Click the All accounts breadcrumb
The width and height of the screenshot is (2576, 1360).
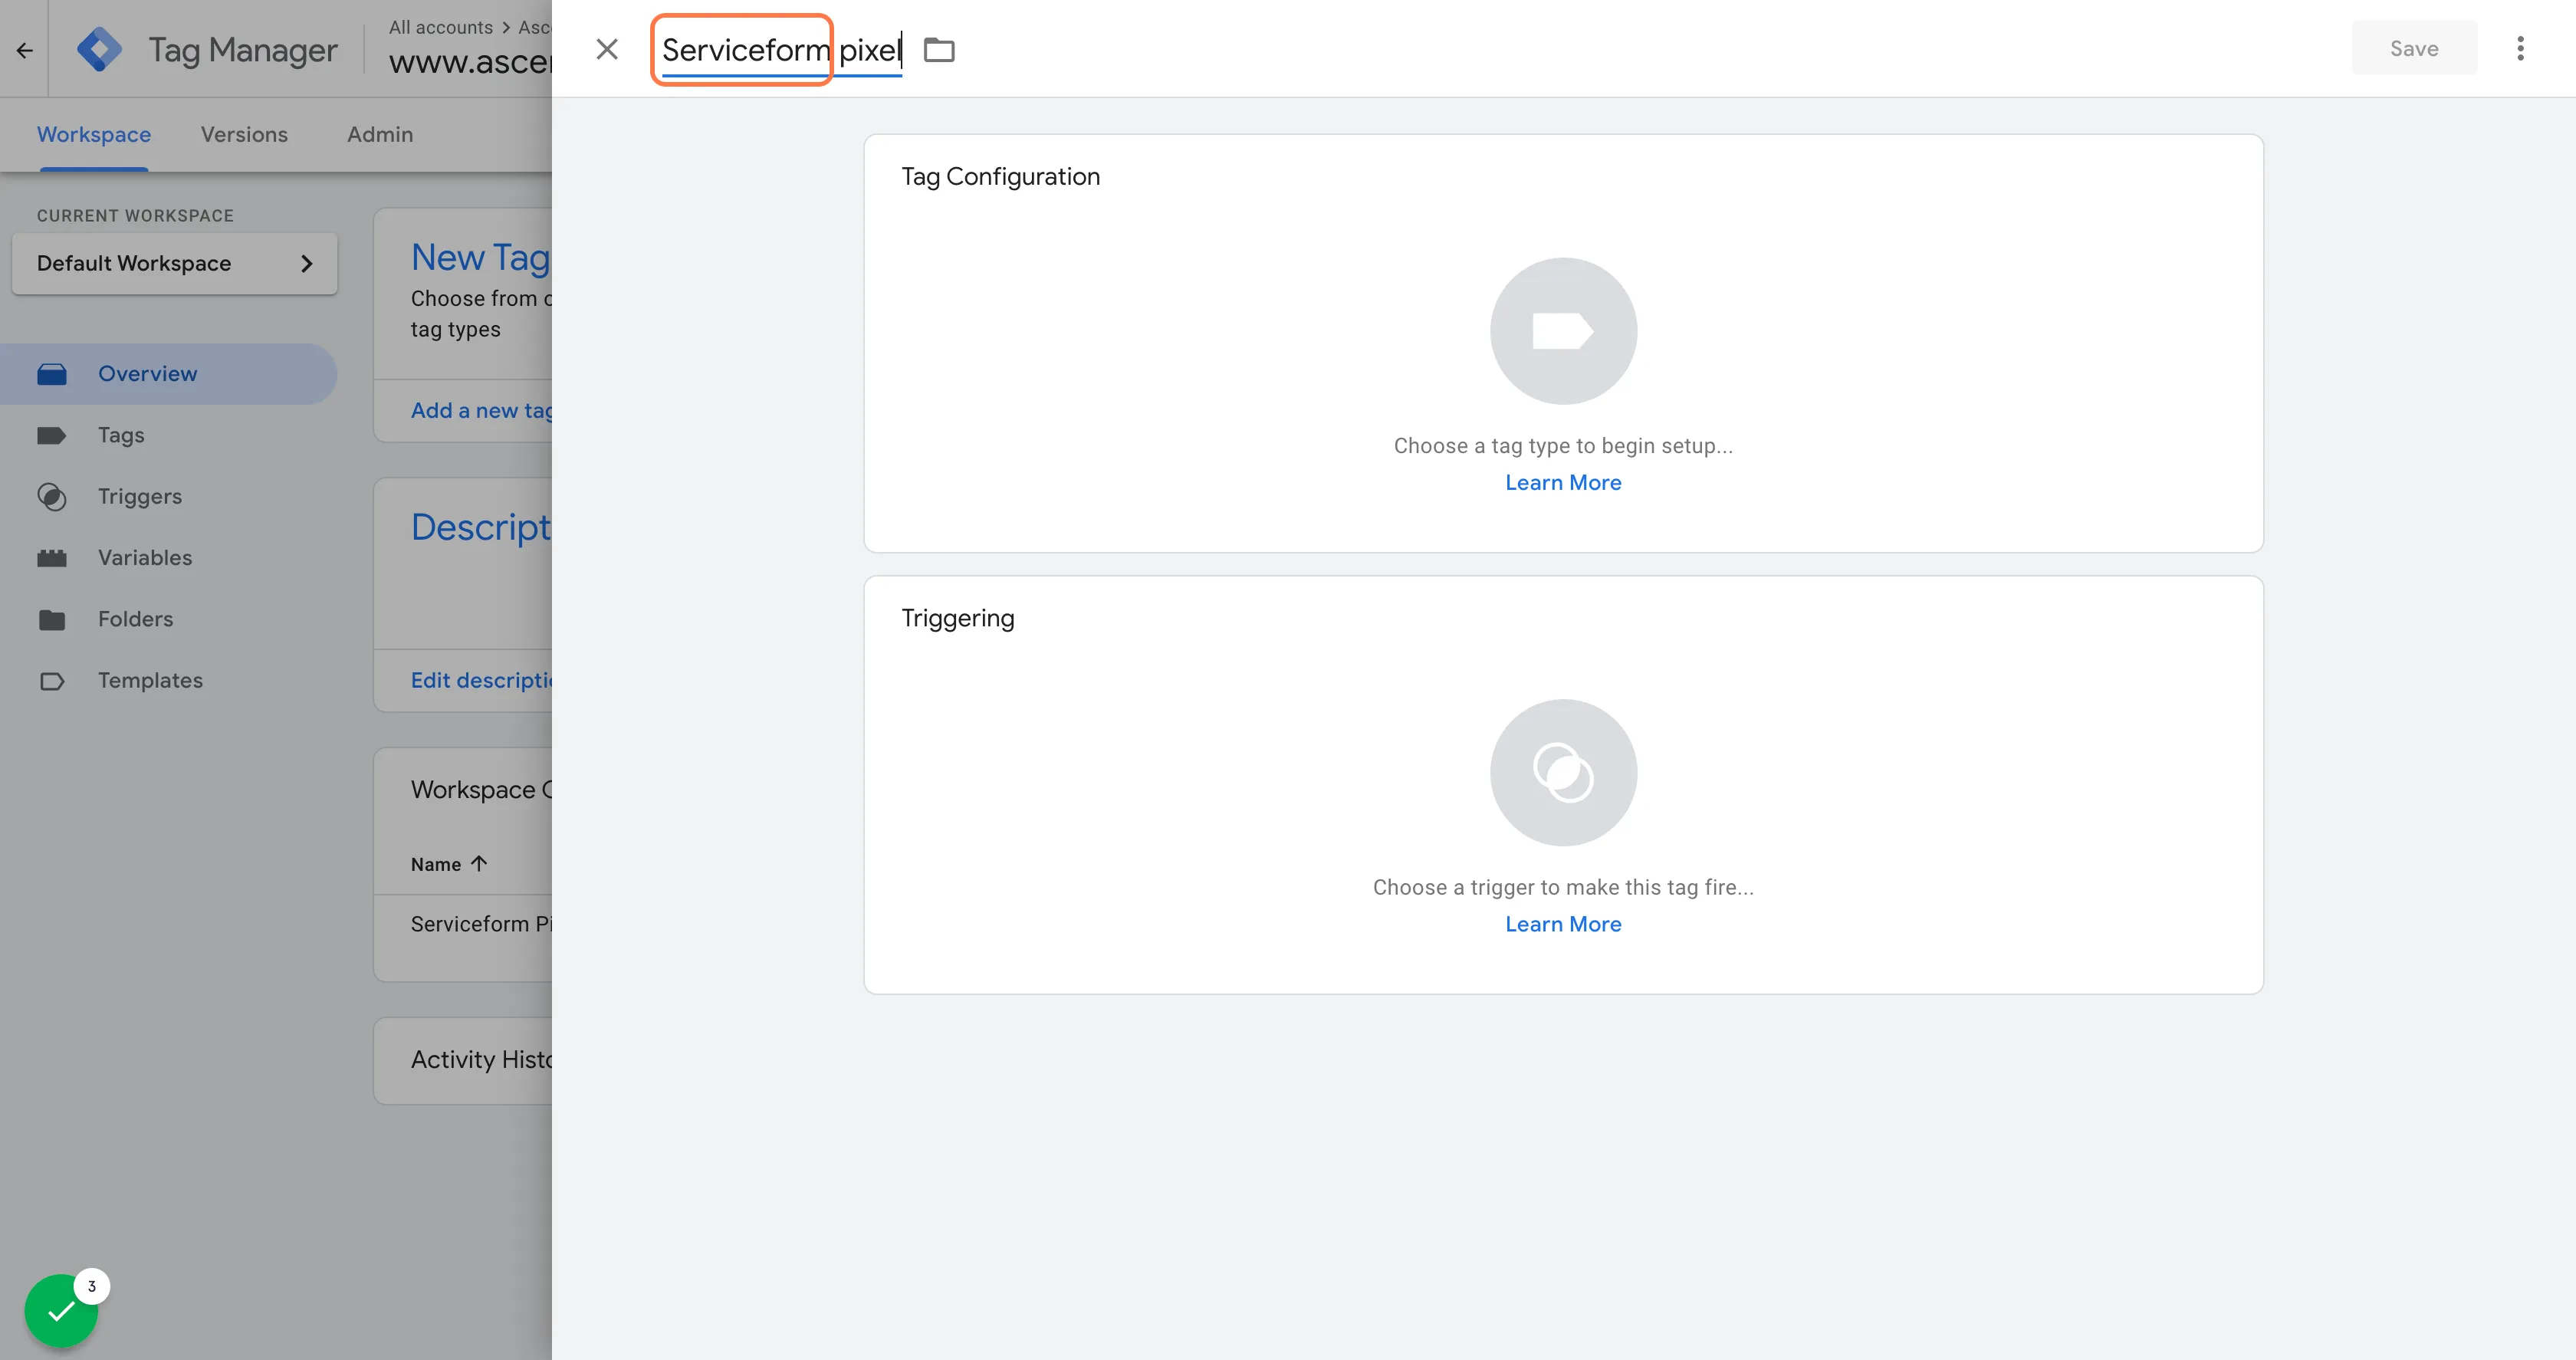(440, 27)
